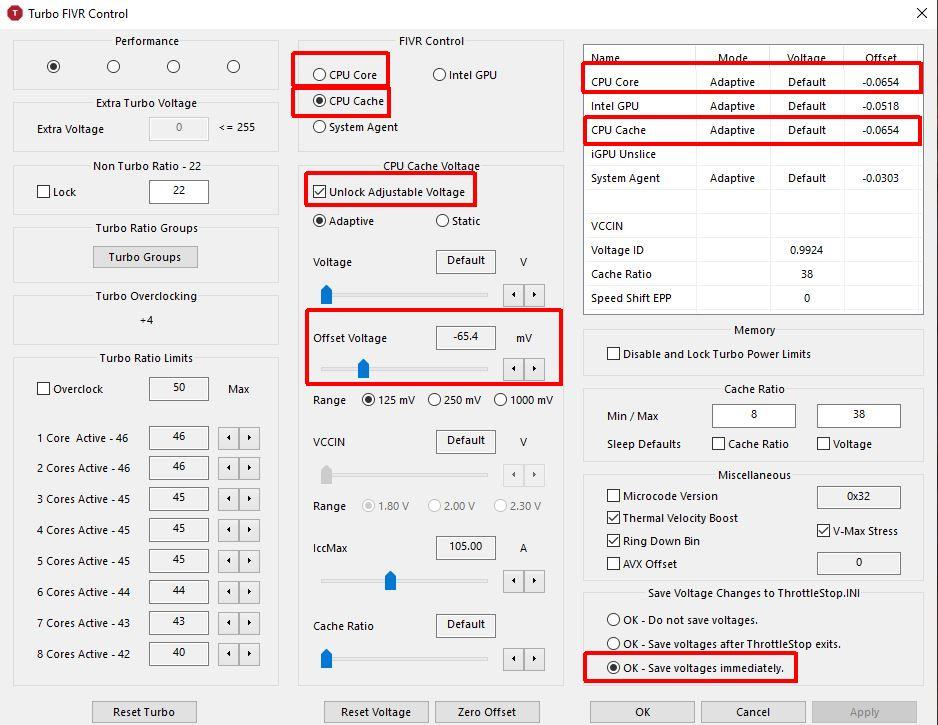Image resolution: width=938 pixels, height=725 pixels.
Task: Click Cache Ratio Max field showing 38
Action: (x=858, y=415)
